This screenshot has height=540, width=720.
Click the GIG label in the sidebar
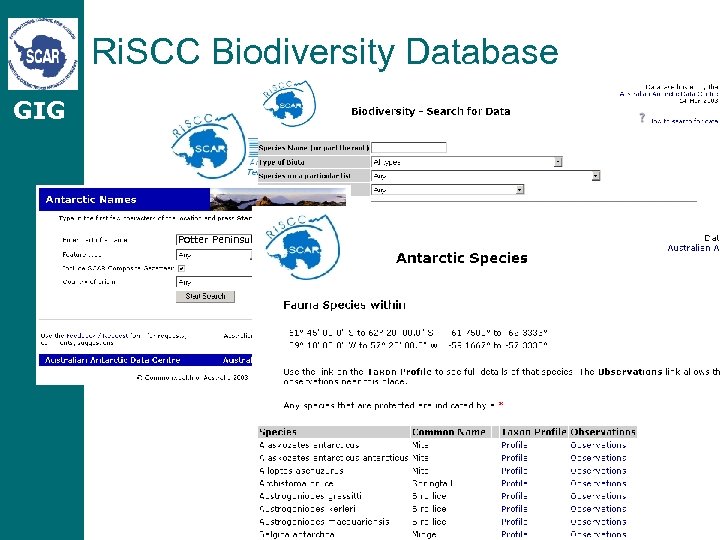[39, 111]
